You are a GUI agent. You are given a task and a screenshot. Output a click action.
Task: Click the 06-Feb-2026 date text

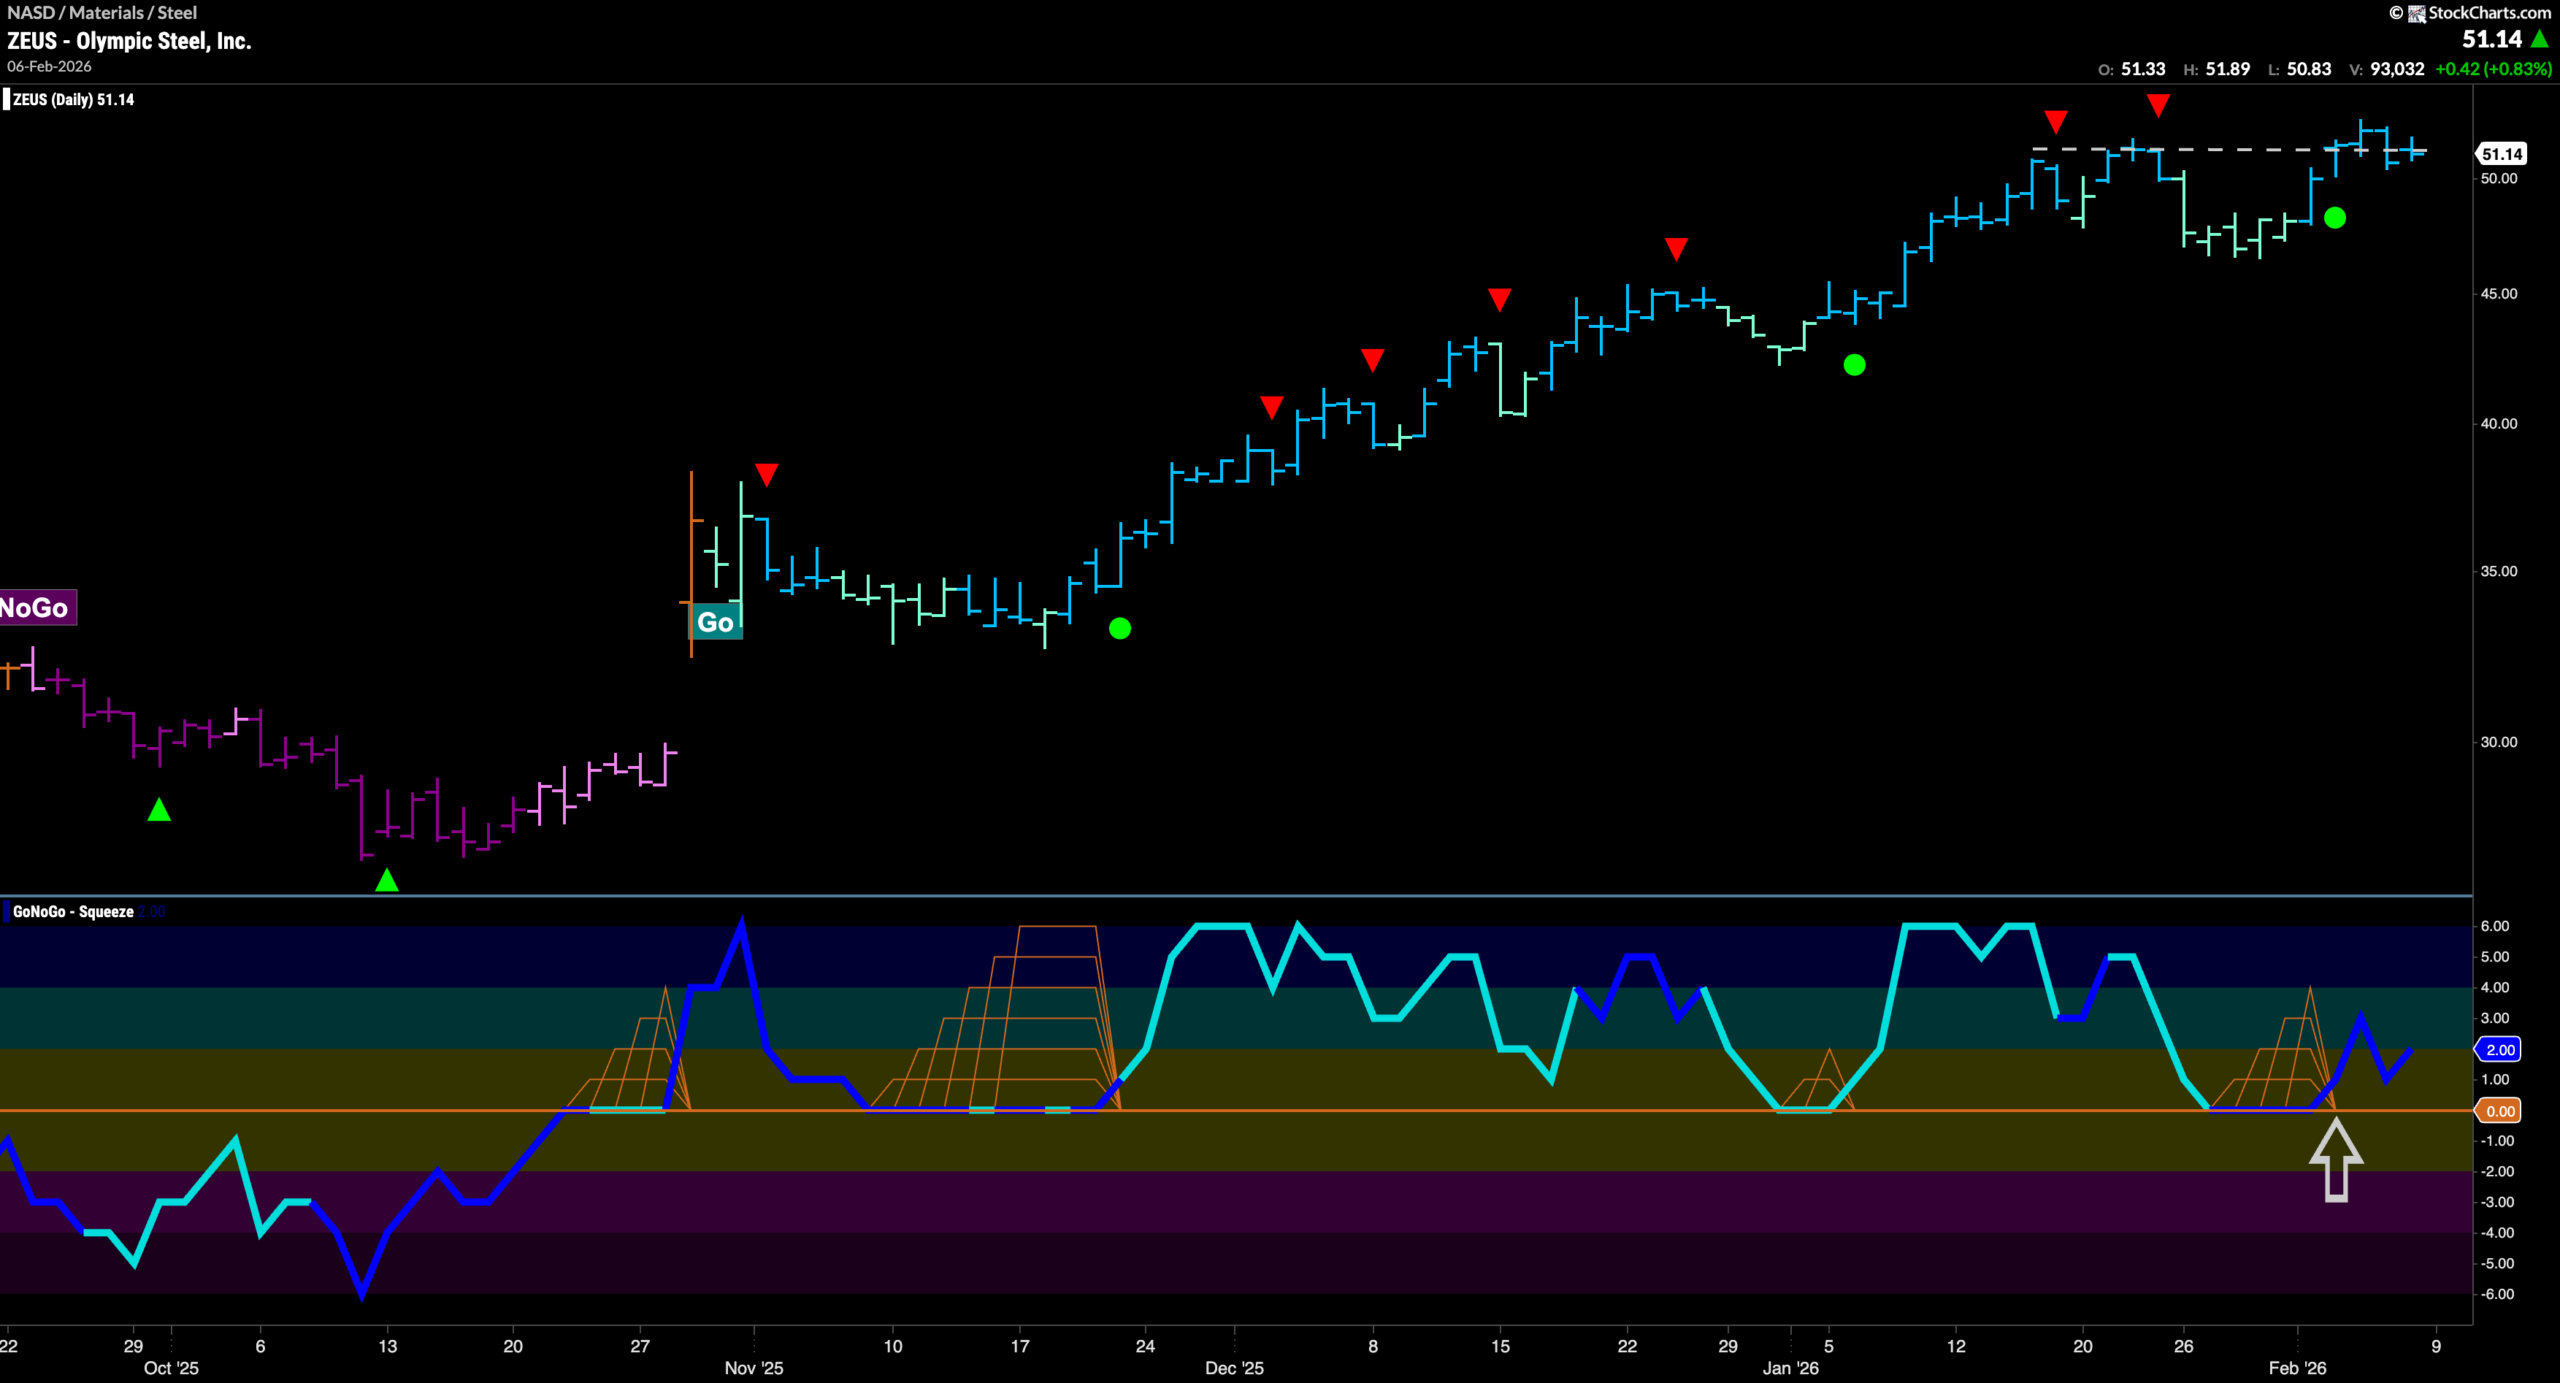click(49, 67)
